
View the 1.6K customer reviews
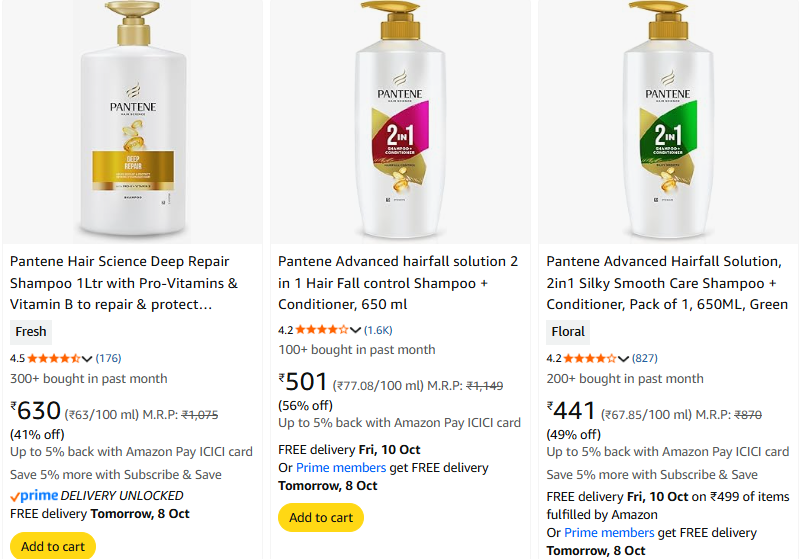point(378,329)
